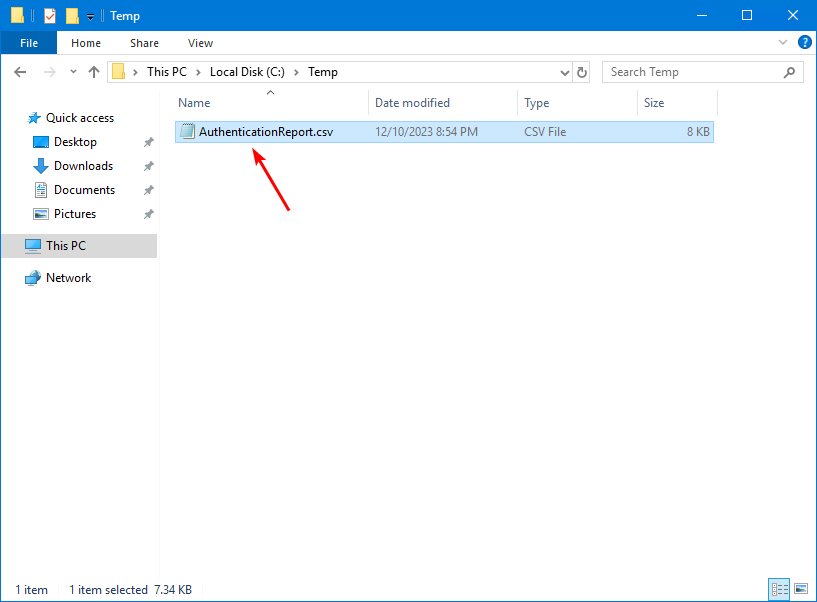This screenshot has width=817, height=602.
Task: Click the New folder icon in title bar
Action: click(72, 16)
